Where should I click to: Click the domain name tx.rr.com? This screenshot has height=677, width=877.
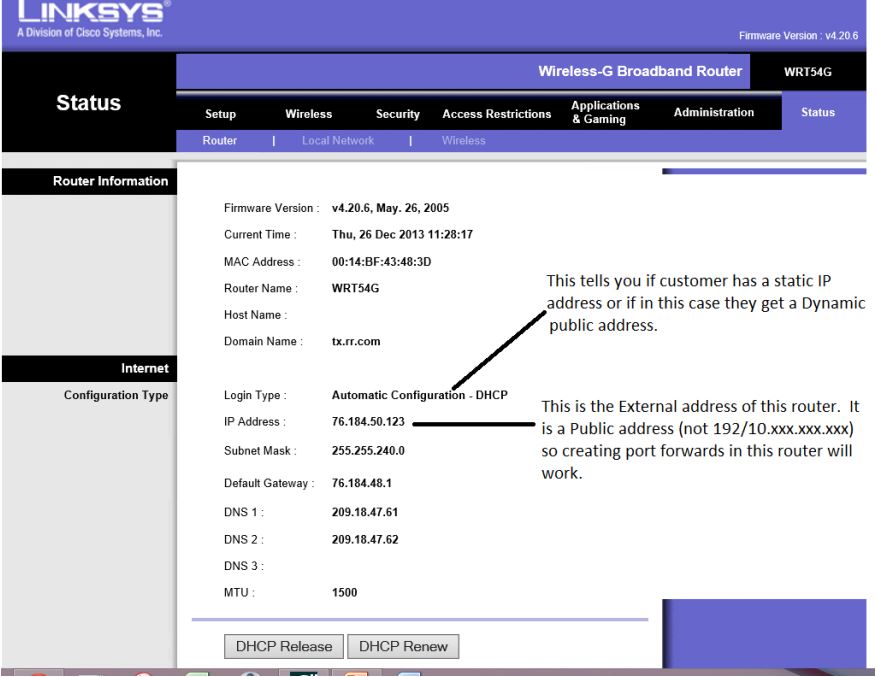pyautogui.click(x=356, y=341)
